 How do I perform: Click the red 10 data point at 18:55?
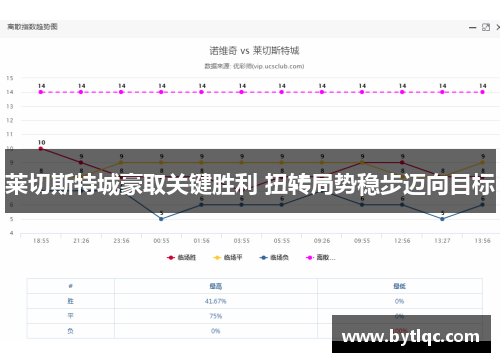[41, 148]
